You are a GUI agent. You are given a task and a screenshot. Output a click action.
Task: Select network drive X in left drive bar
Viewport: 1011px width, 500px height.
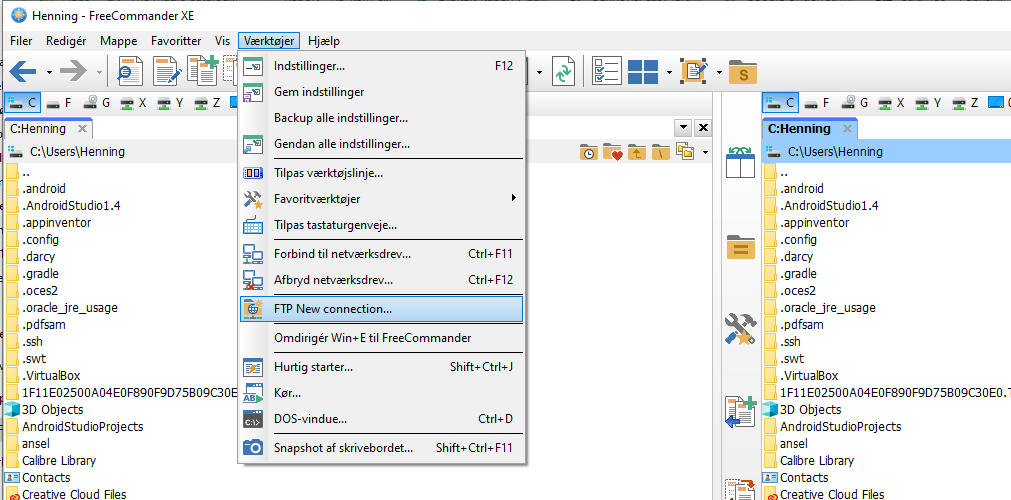pyautogui.click(x=134, y=103)
